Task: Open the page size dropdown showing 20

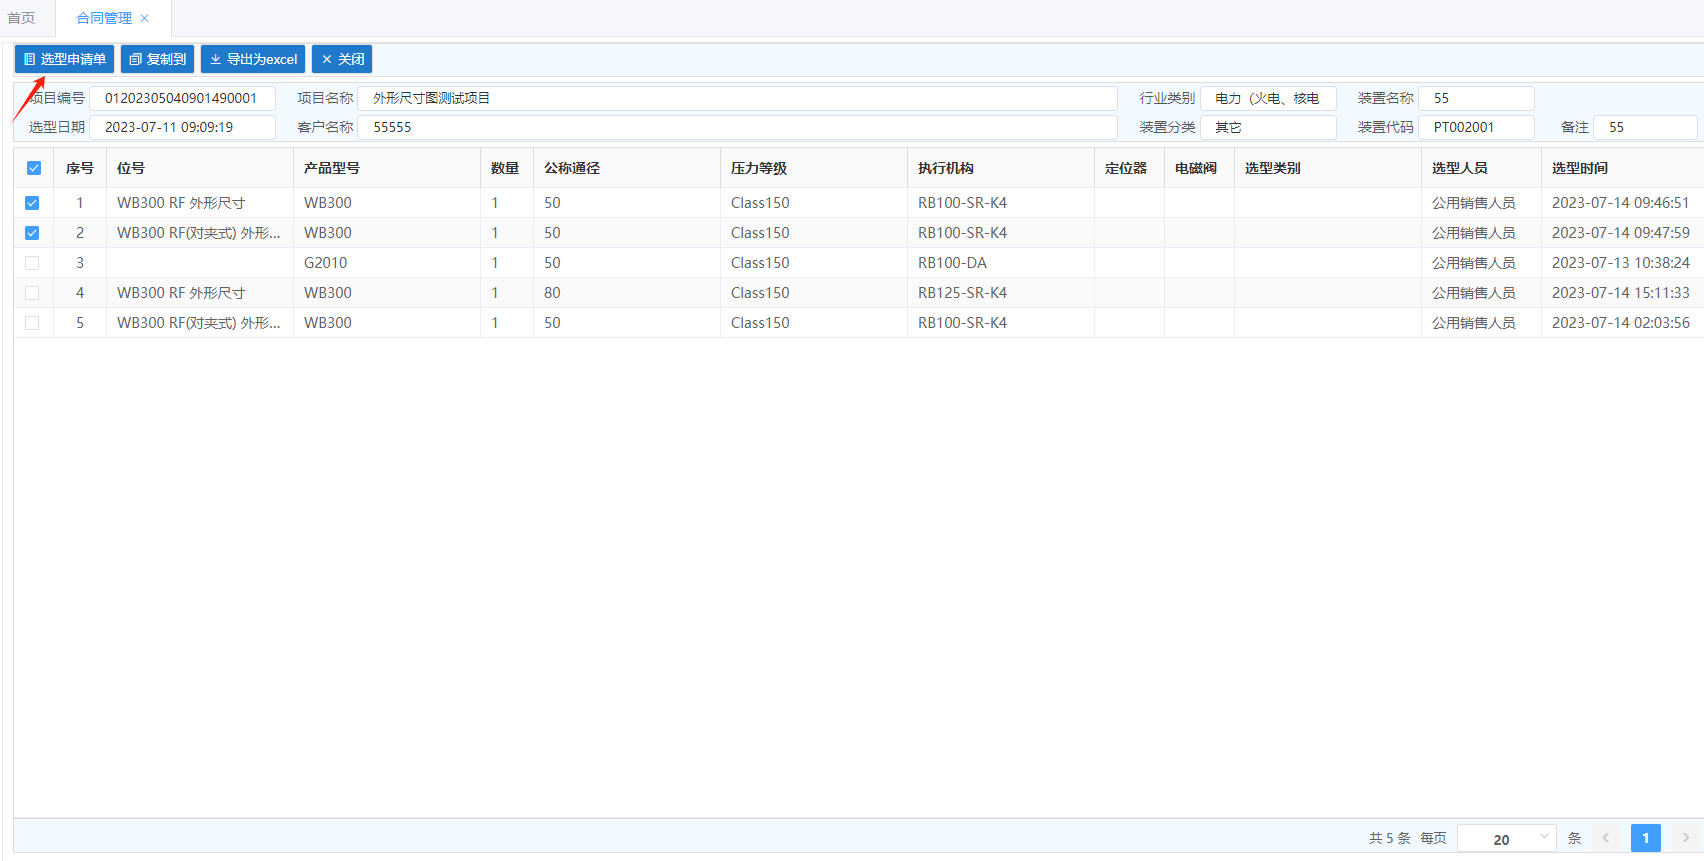Action: pyautogui.click(x=1506, y=838)
